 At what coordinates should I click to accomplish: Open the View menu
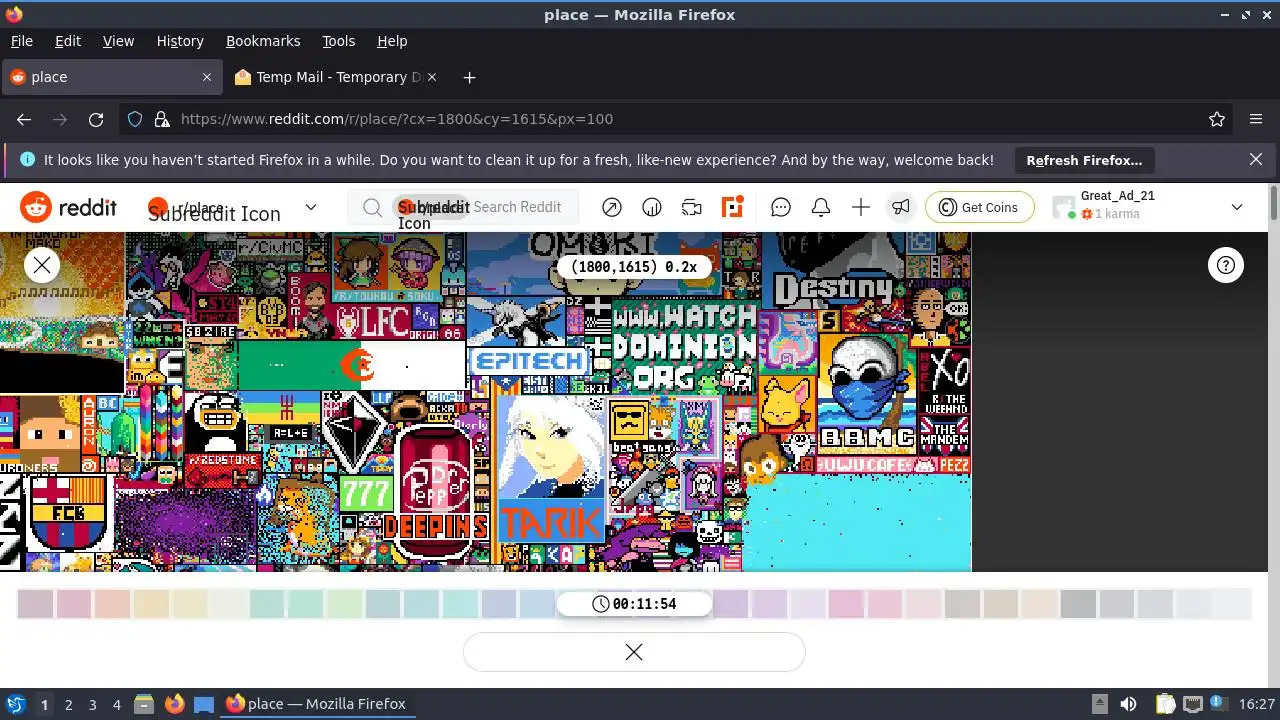(x=118, y=41)
